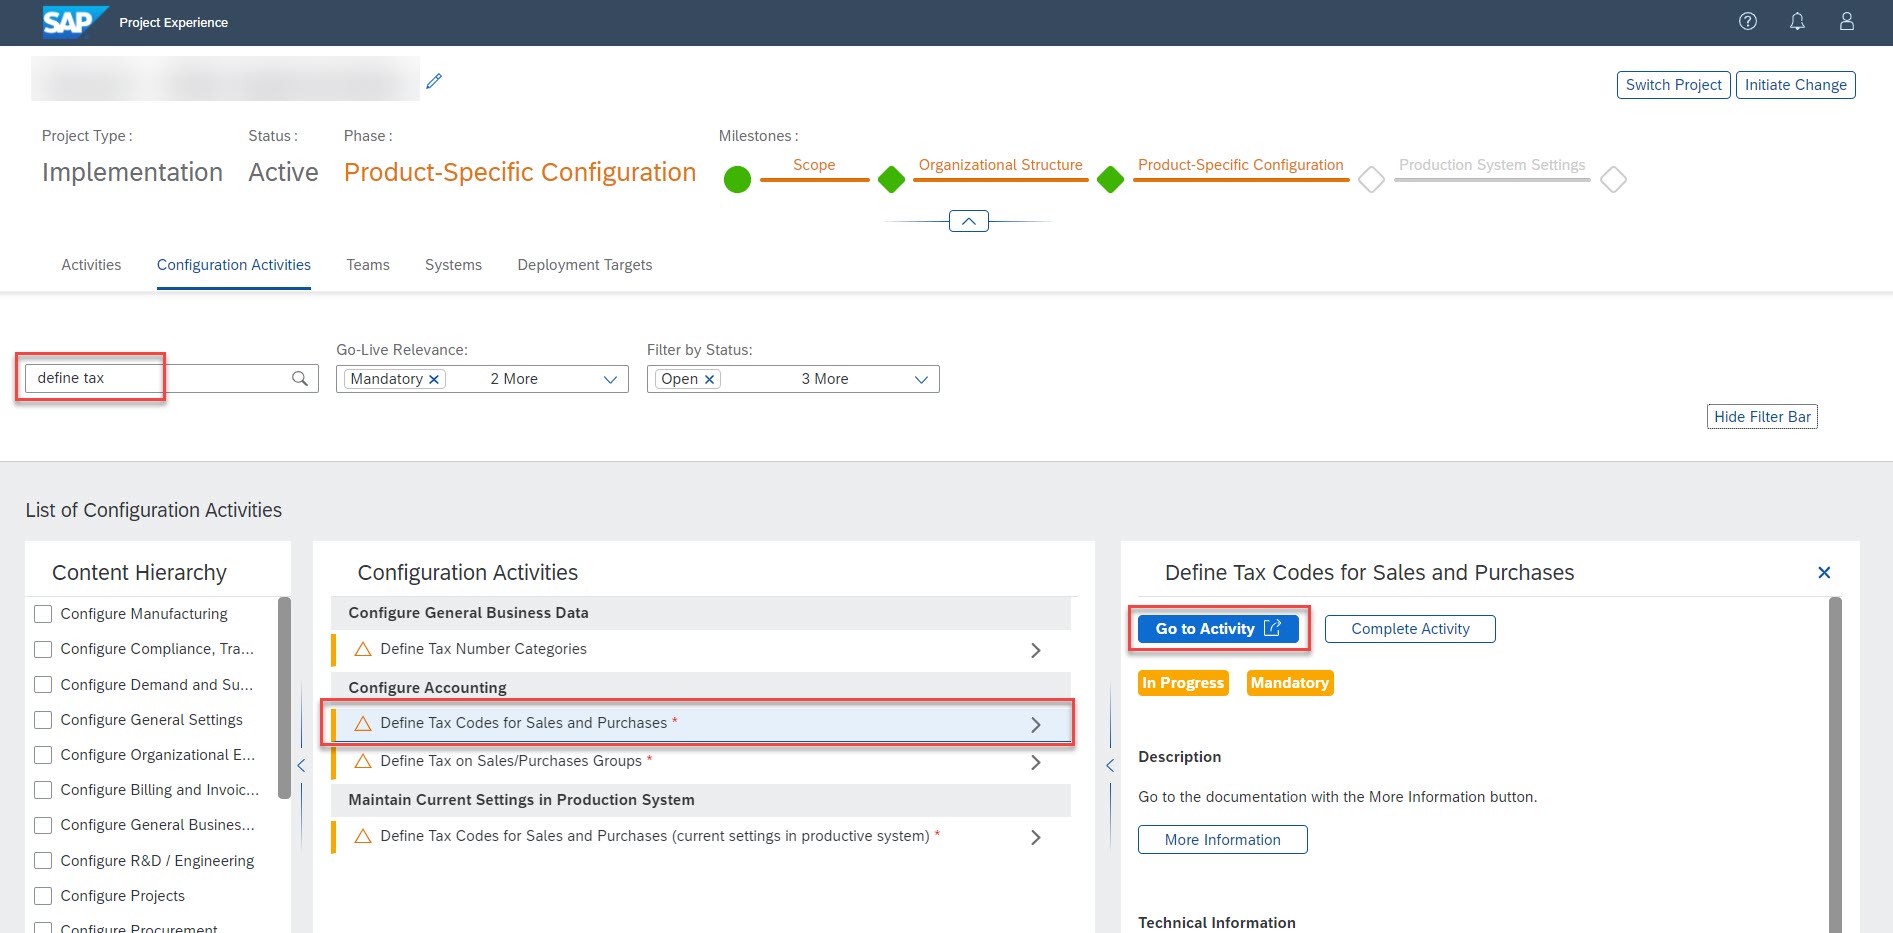Viewport: 1893px width, 933px height.
Task: Click Go to Activity button
Action: 1218,629
